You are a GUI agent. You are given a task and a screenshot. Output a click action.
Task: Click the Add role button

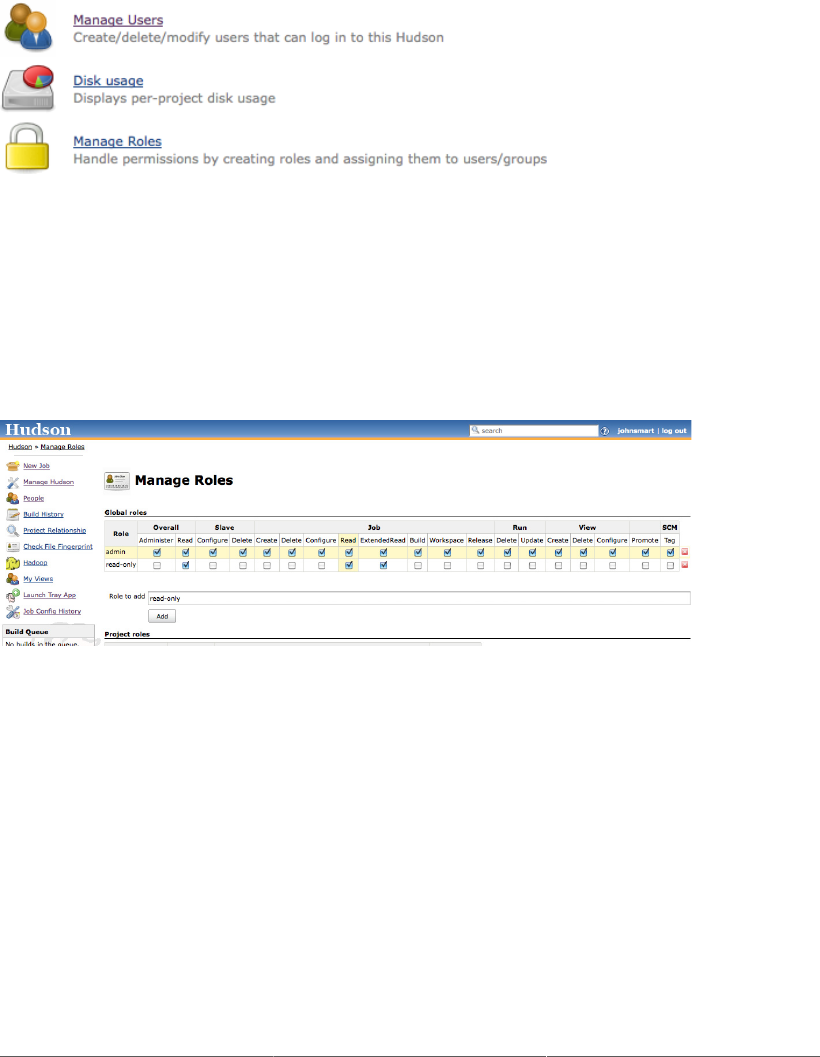click(x=162, y=616)
